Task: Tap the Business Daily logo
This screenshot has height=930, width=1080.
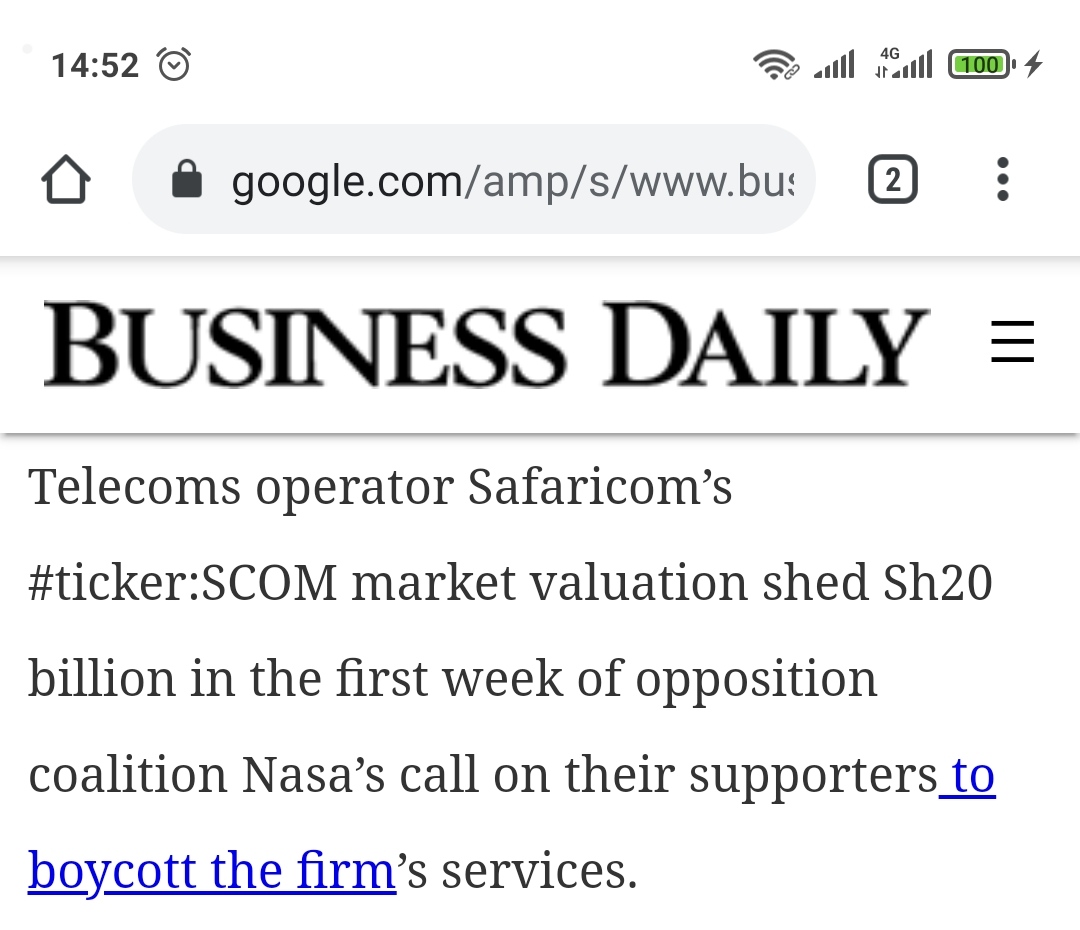Action: pos(486,344)
